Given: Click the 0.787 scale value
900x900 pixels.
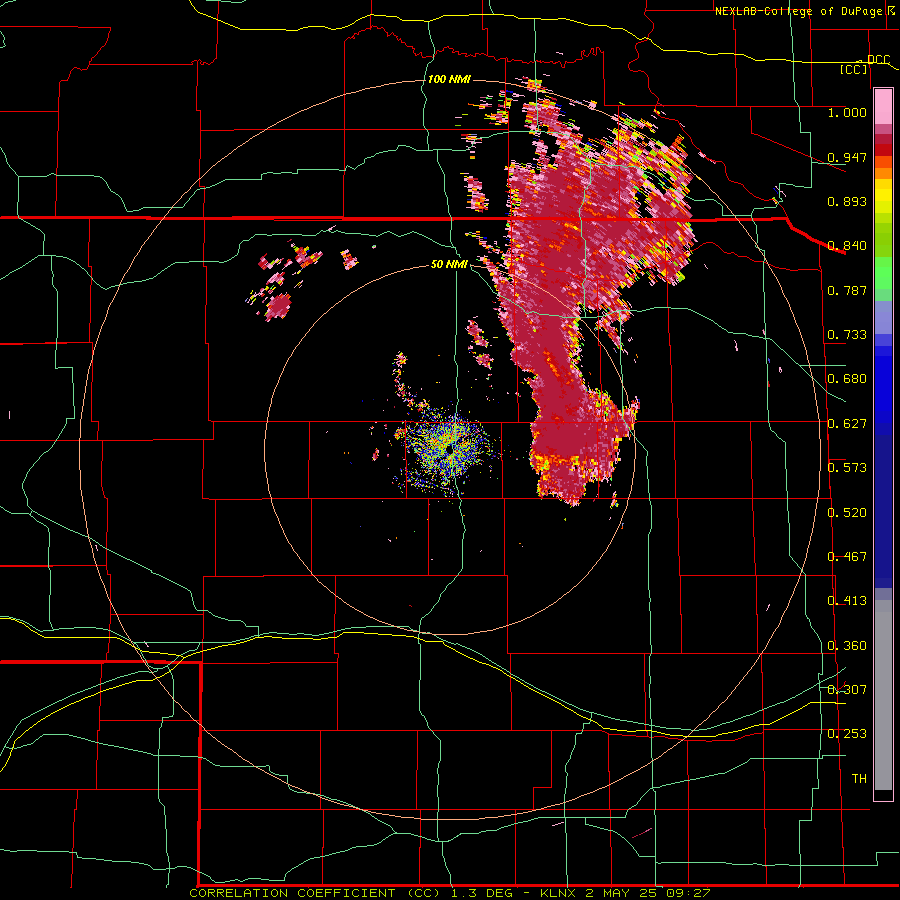Looking at the screenshot, I should tap(847, 290).
